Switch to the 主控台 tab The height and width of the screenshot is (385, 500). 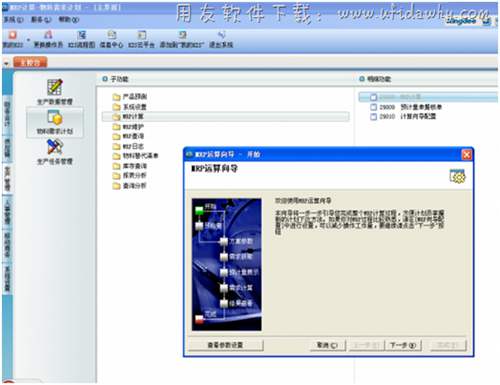(30, 62)
